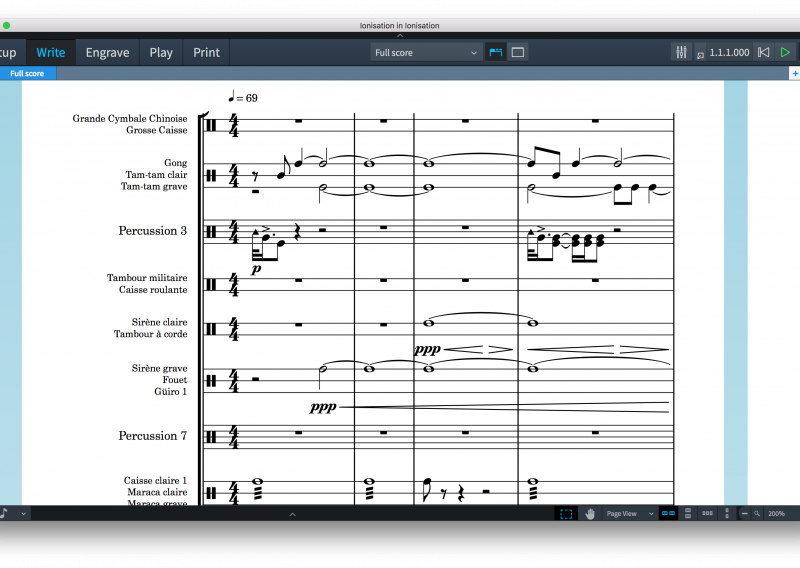The height and width of the screenshot is (568, 800).
Task: Click the Tam-tam clair label
Action: pos(156,175)
